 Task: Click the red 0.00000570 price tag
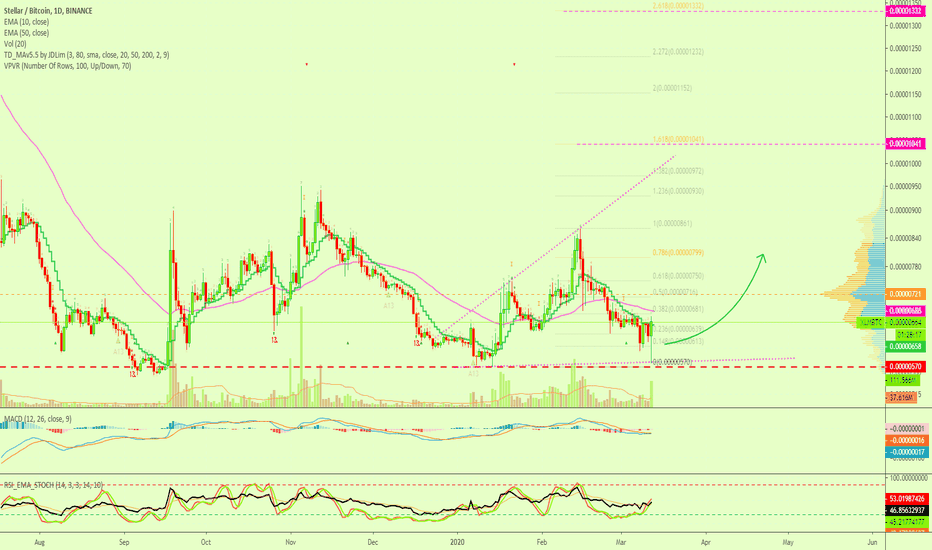point(905,367)
